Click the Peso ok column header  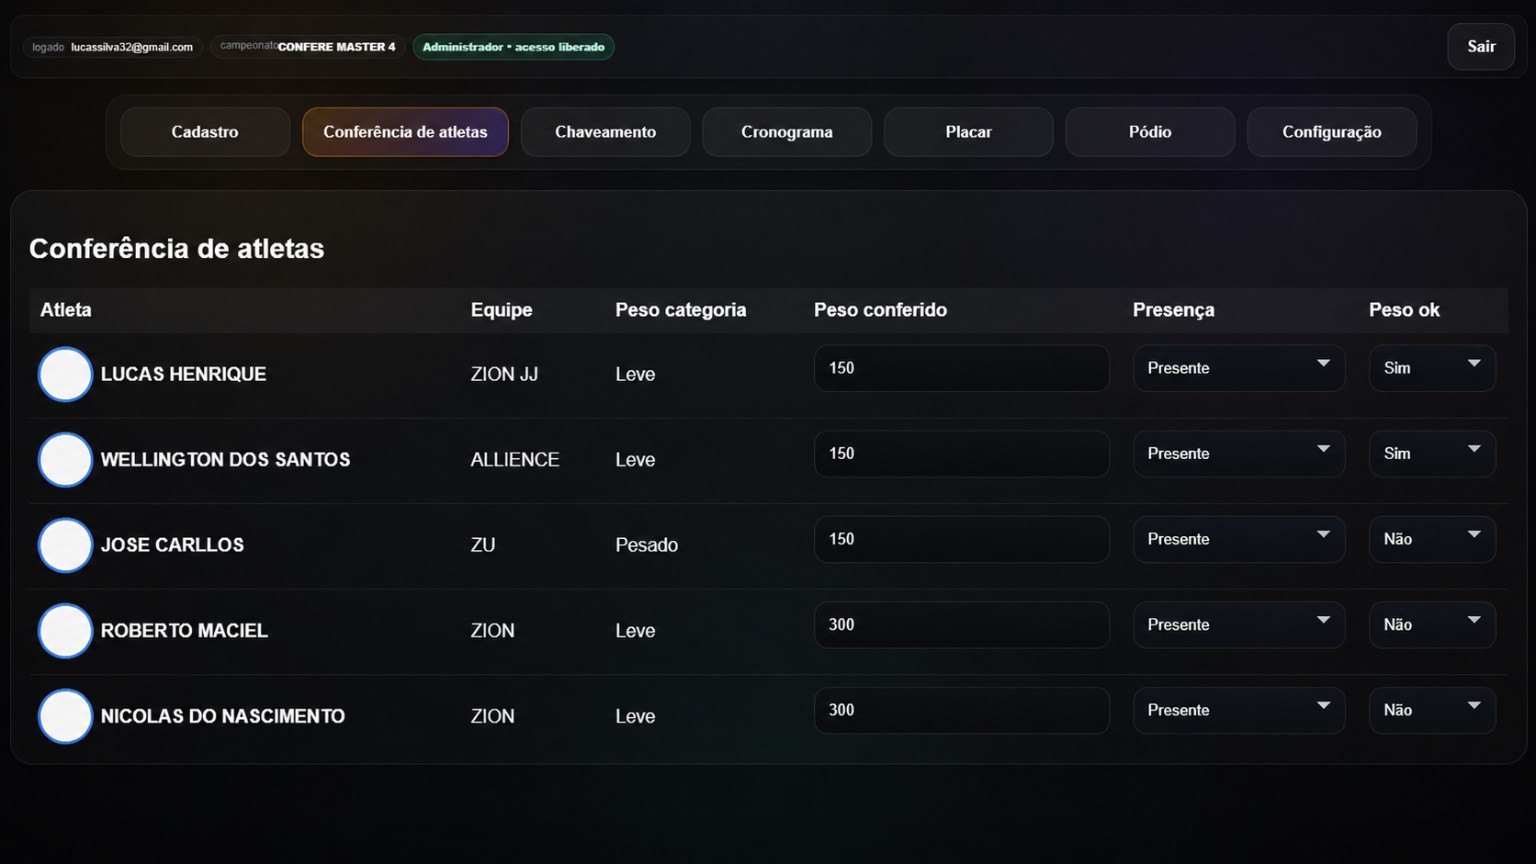(1404, 310)
